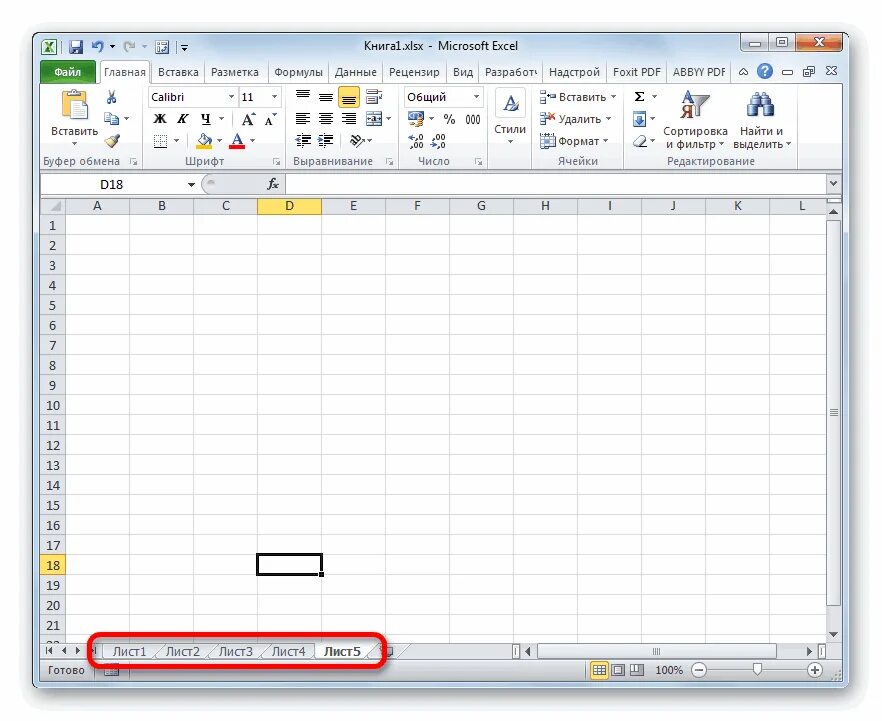Click into the formula bar
This screenshot has height=721, width=882.
(556, 184)
